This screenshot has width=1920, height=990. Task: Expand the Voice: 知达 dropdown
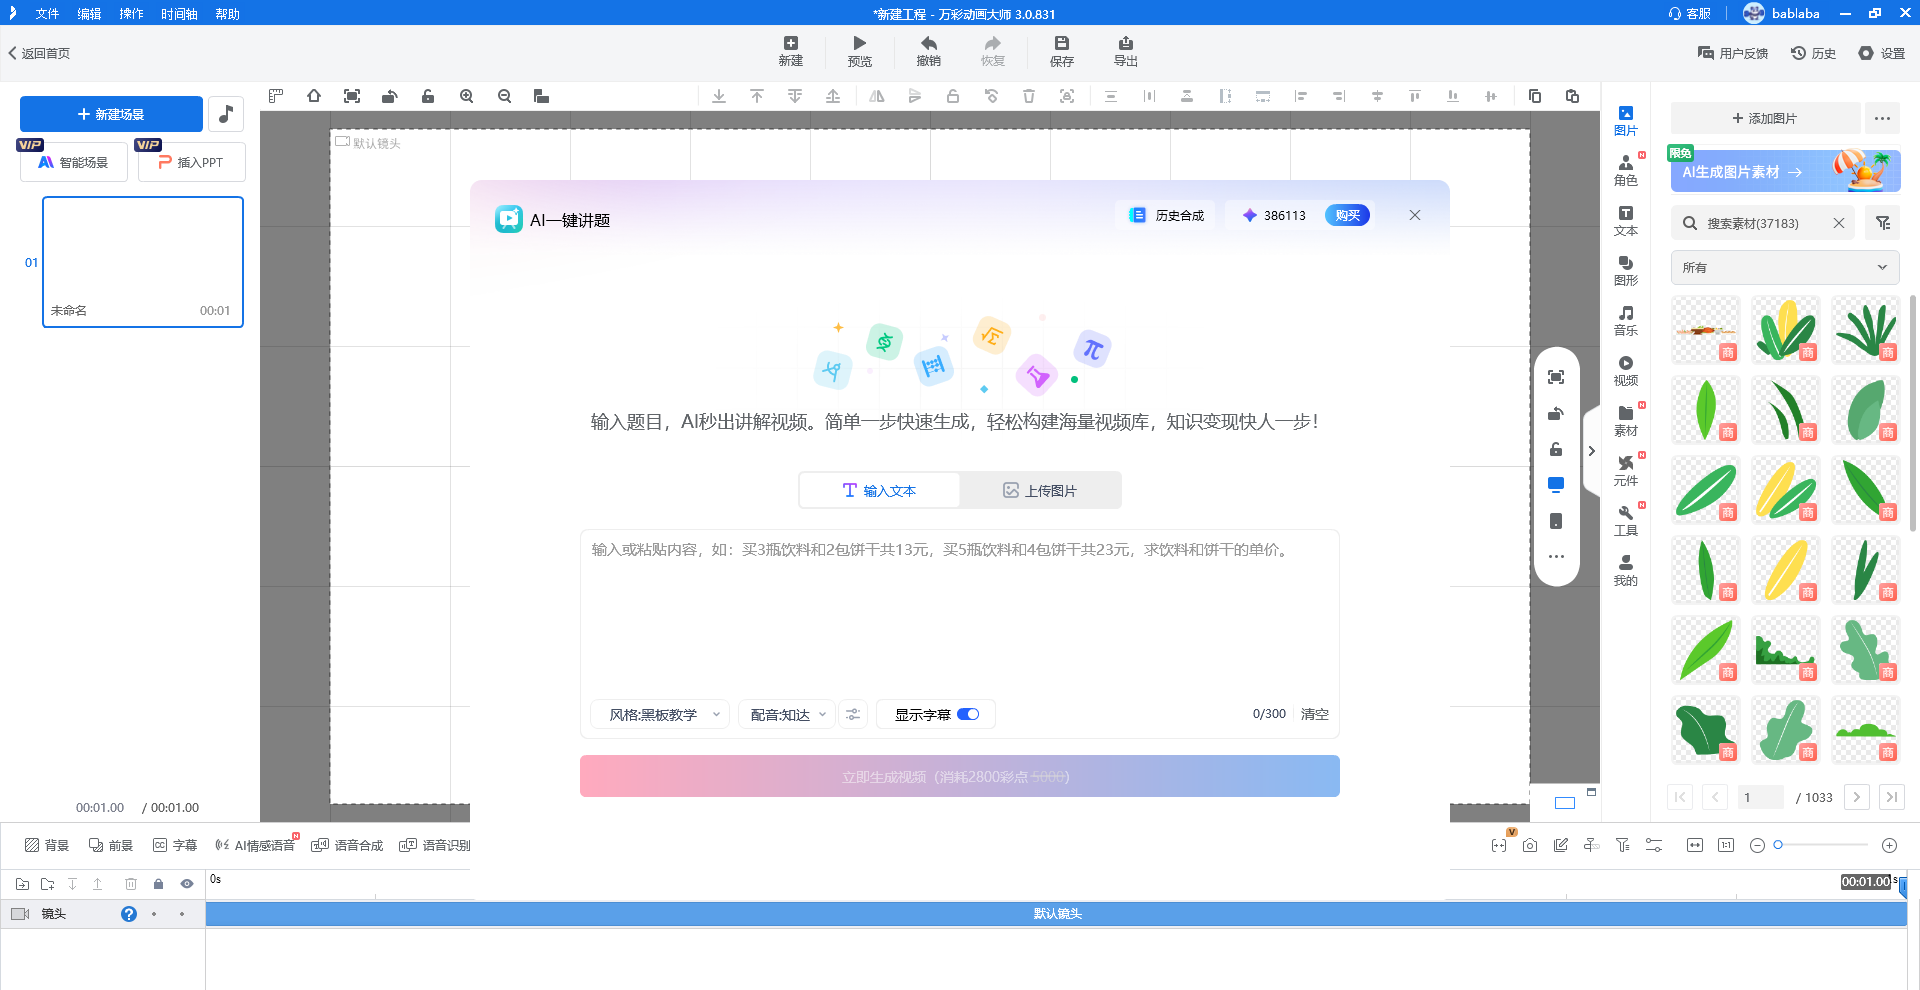point(788,714)
